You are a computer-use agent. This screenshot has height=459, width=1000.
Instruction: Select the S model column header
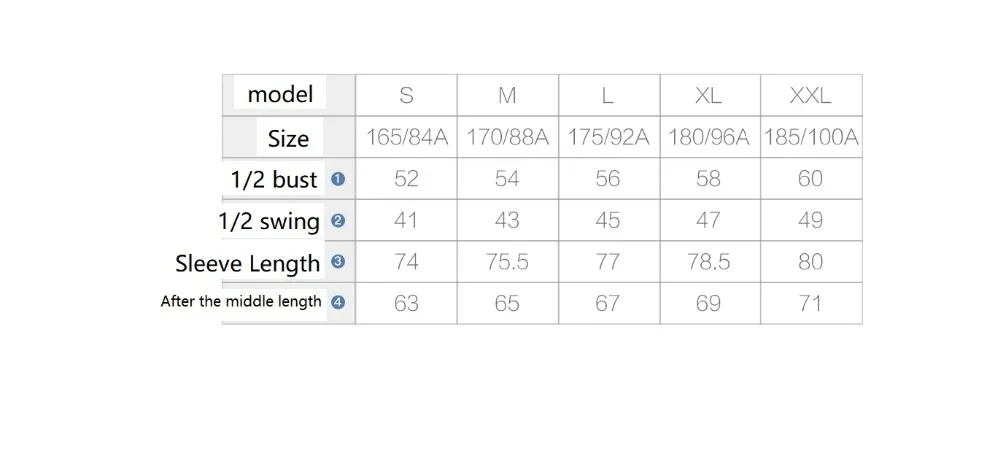406,95
